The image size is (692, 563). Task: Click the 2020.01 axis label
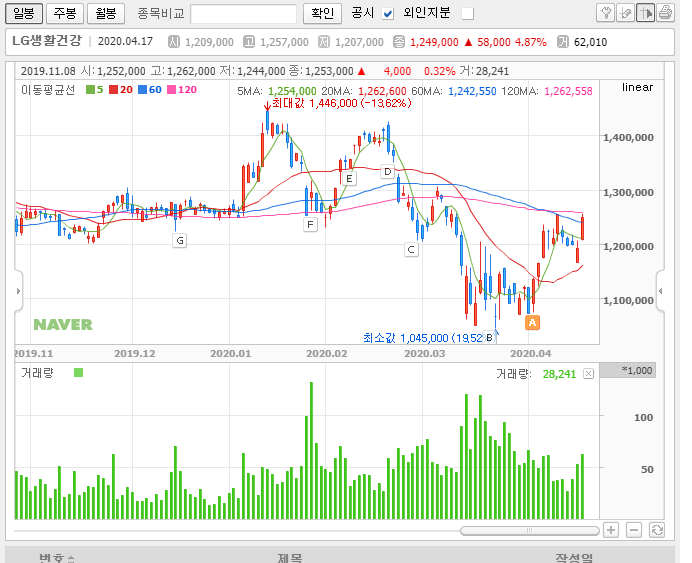230,353
